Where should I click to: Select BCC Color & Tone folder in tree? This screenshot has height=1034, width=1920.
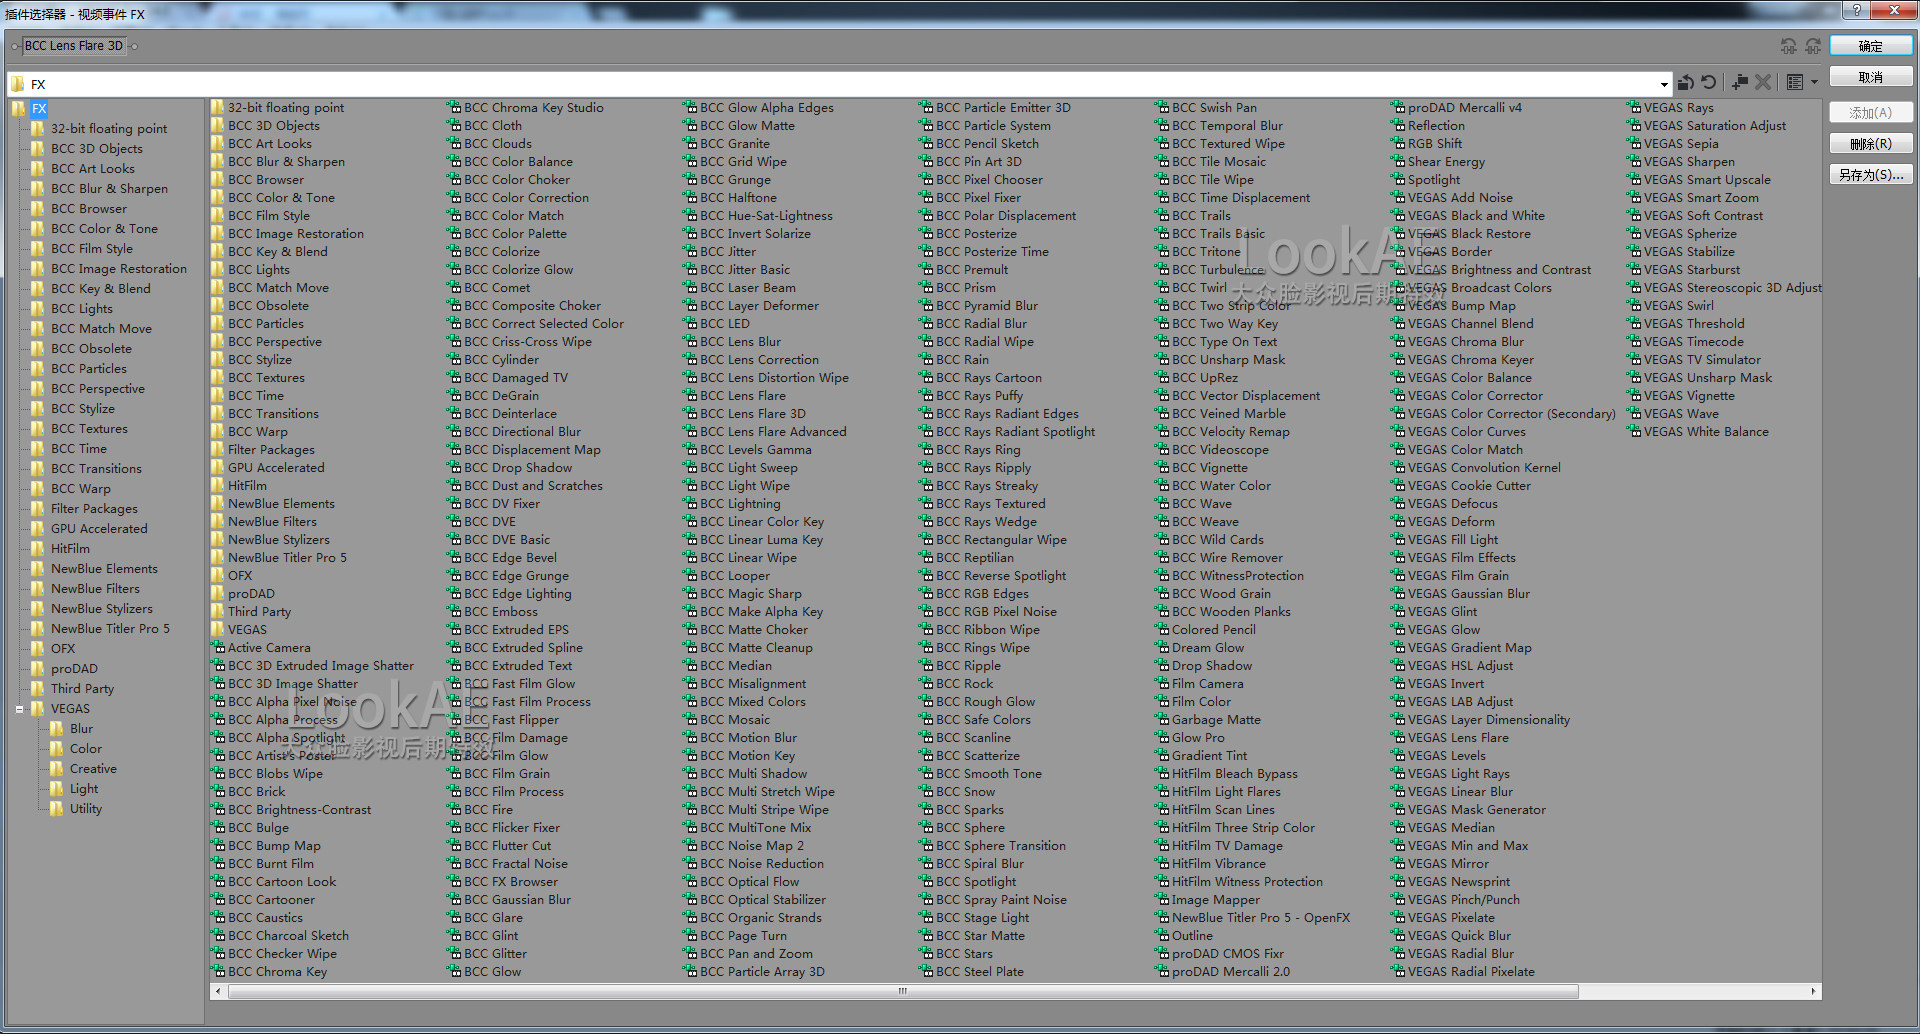[x=104, y=229]
